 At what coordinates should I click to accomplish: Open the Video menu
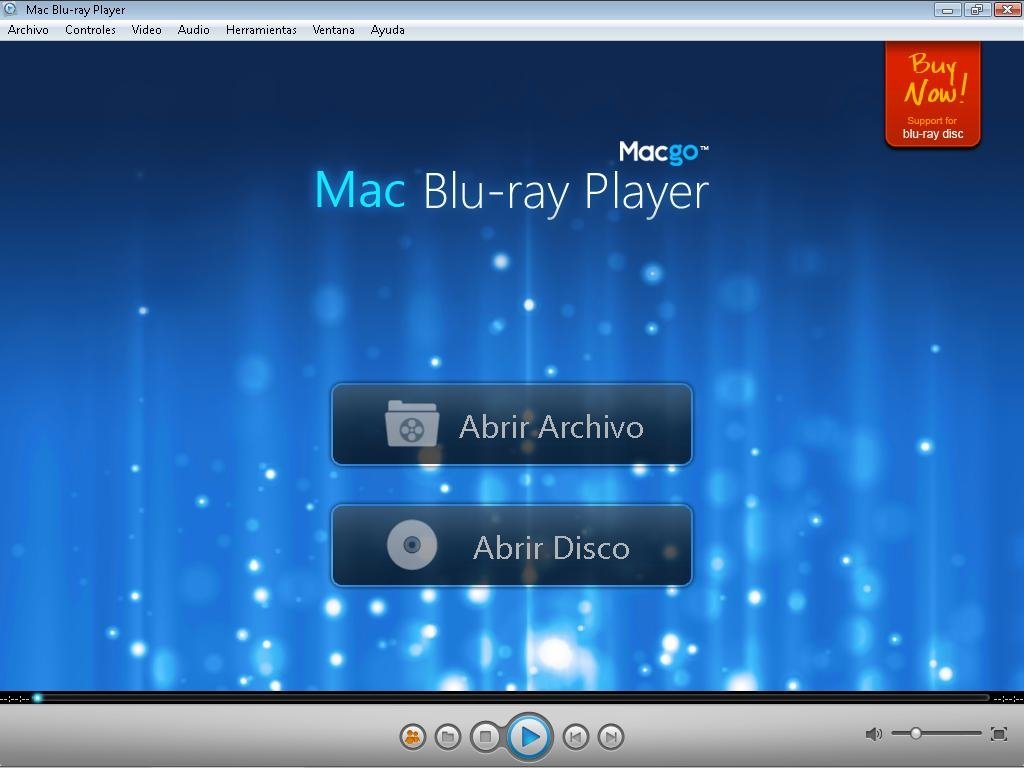(x=146, y=30)
